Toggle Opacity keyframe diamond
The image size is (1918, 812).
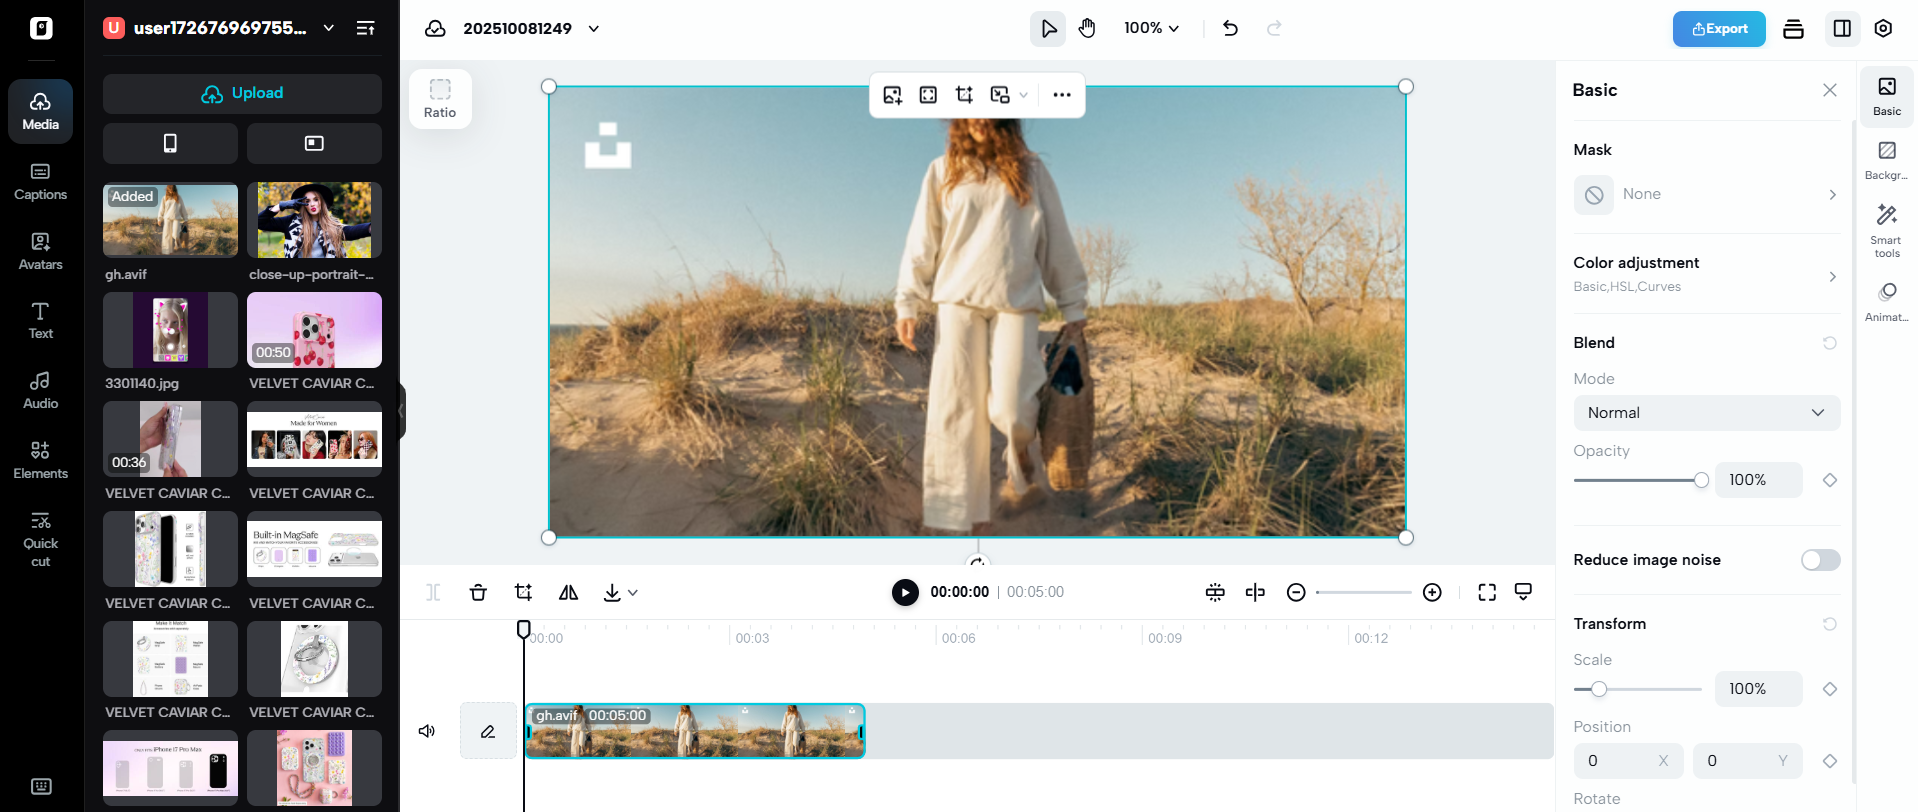[x=1830, y=480]
